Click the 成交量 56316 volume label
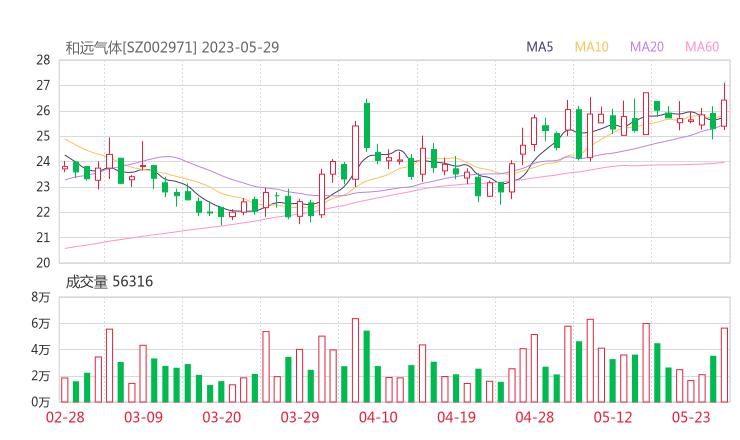Viewport: 740px width, 440px height. (x=109, y=282)
